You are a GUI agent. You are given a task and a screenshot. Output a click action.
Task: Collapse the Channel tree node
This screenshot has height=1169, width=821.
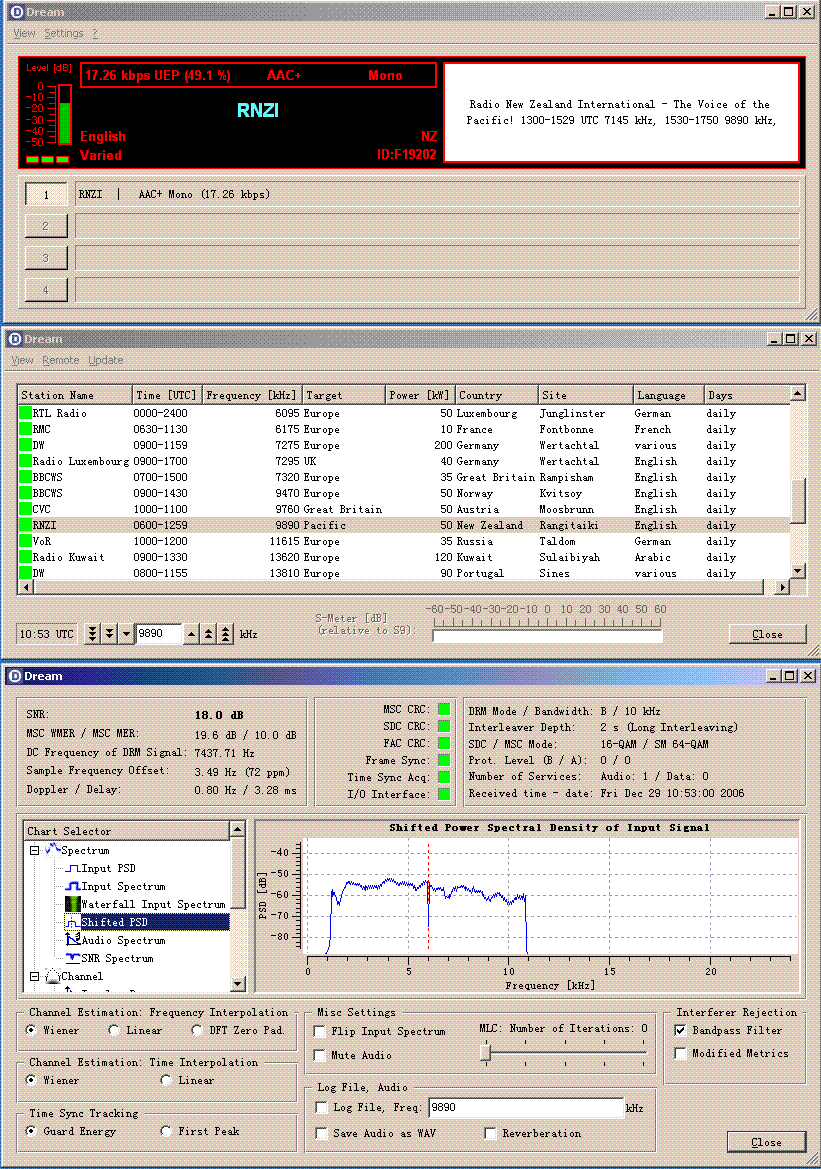[x=34, y=976]
